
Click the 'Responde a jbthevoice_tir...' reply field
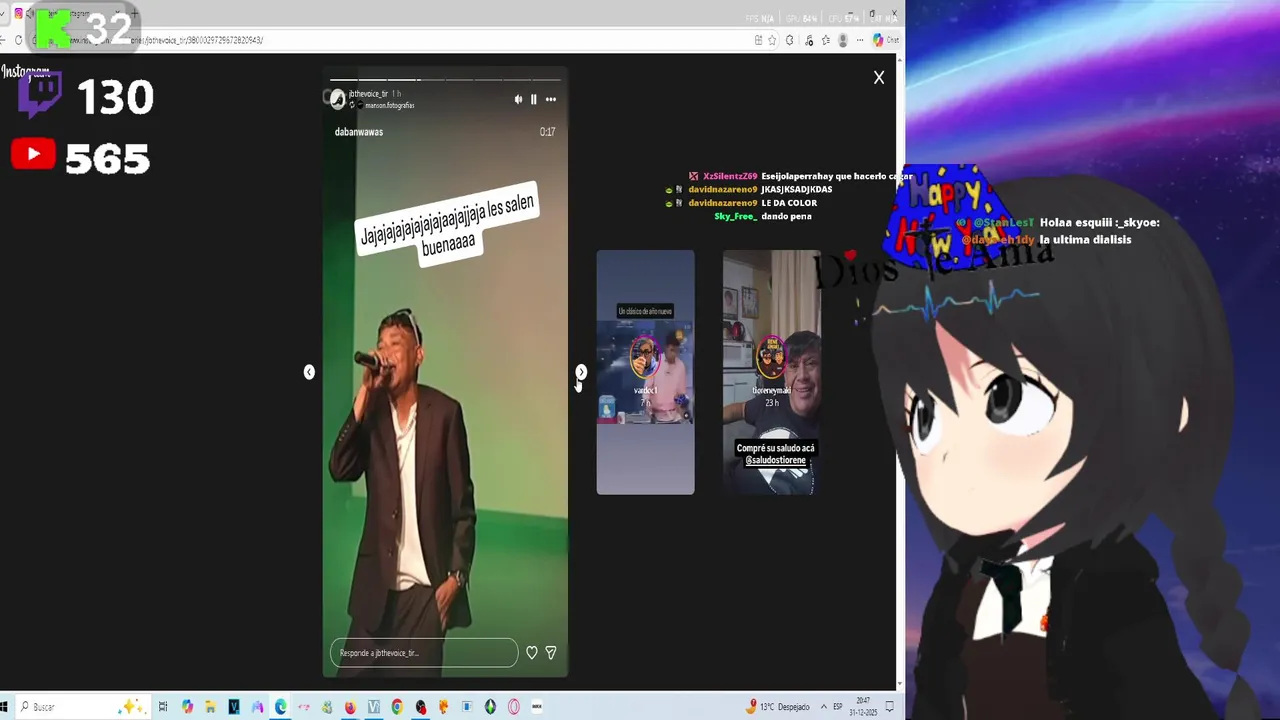[424, 653]
